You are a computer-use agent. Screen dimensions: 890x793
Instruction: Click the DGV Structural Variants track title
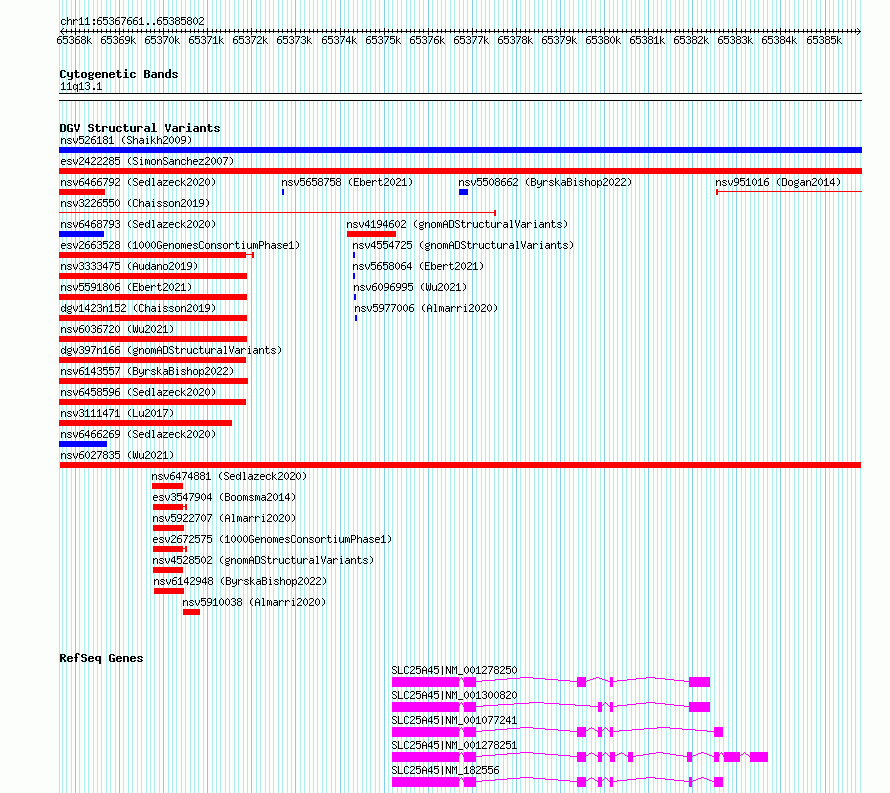coord(140,128)
